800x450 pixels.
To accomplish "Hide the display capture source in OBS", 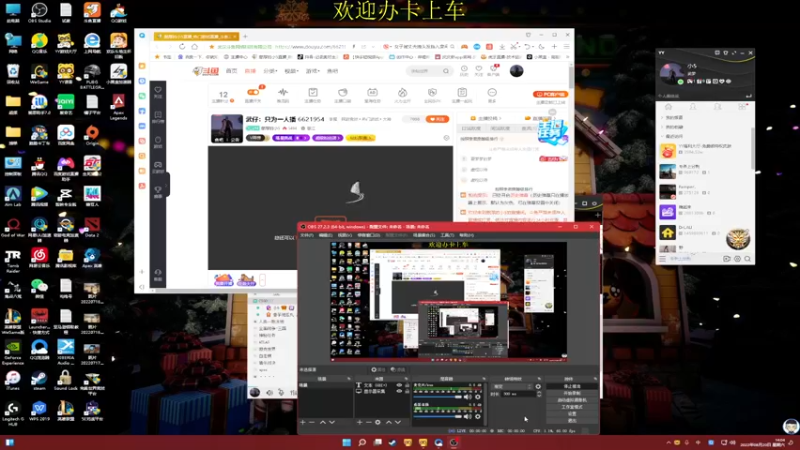I will [399, 391].
